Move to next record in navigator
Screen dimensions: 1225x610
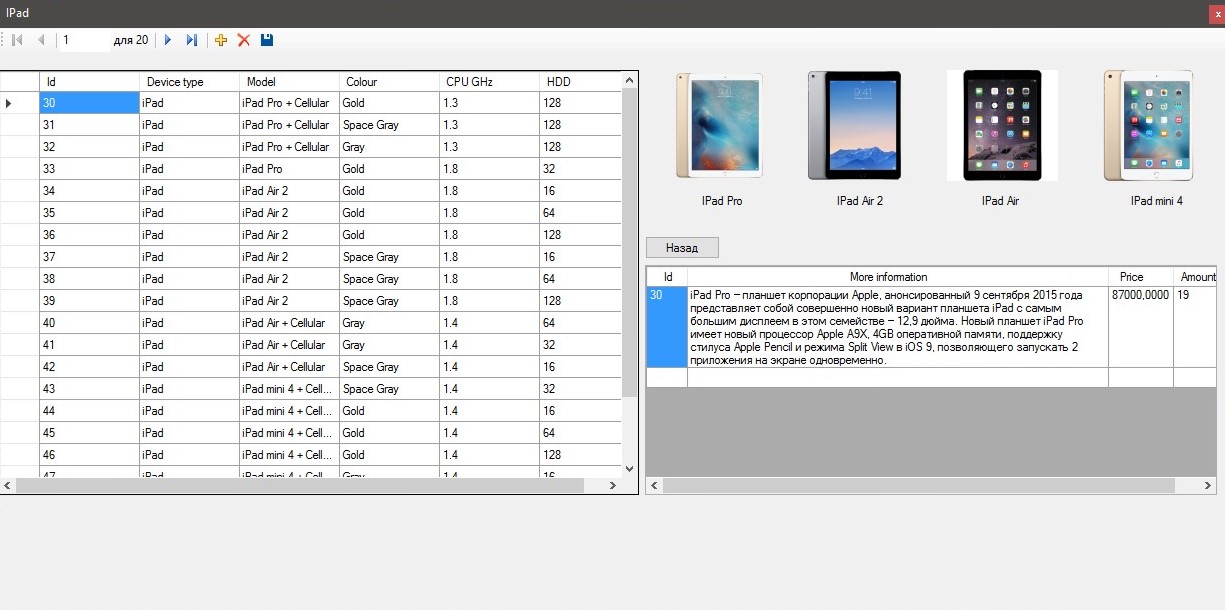[168, 40]
